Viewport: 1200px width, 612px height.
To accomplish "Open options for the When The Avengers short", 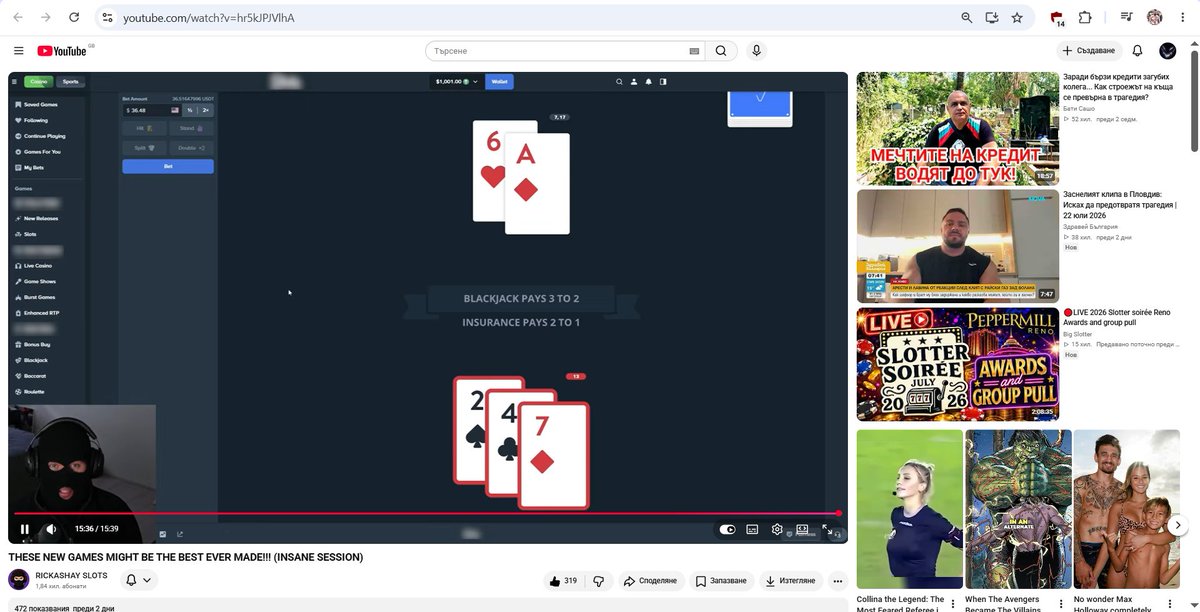I will [1062, 604].
